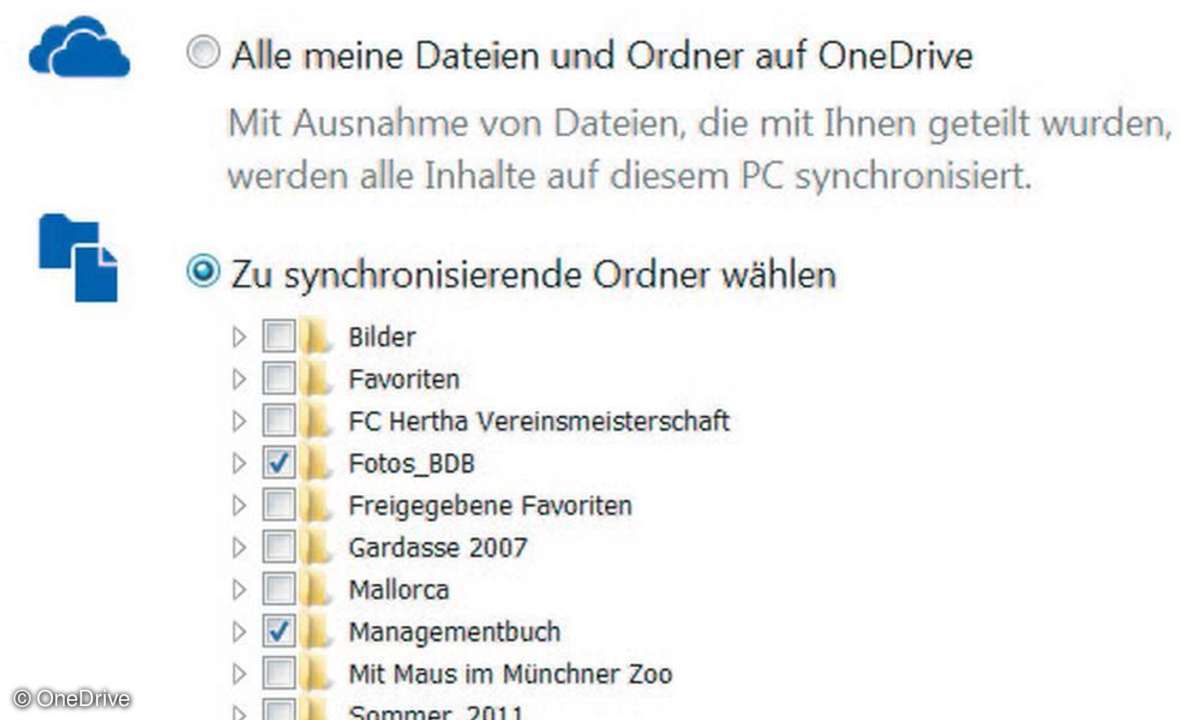Select 'Mit Maus im Münchner Zoo' name
This screenshot has height=720, width=1200.
tap(510, 673)
